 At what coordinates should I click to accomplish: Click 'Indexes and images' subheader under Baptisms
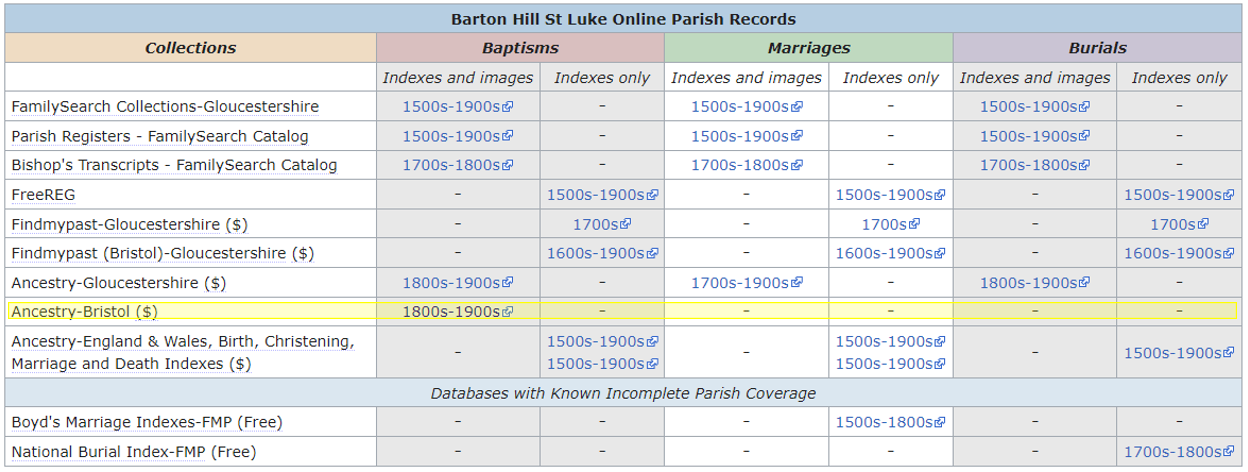pos(458,78)
